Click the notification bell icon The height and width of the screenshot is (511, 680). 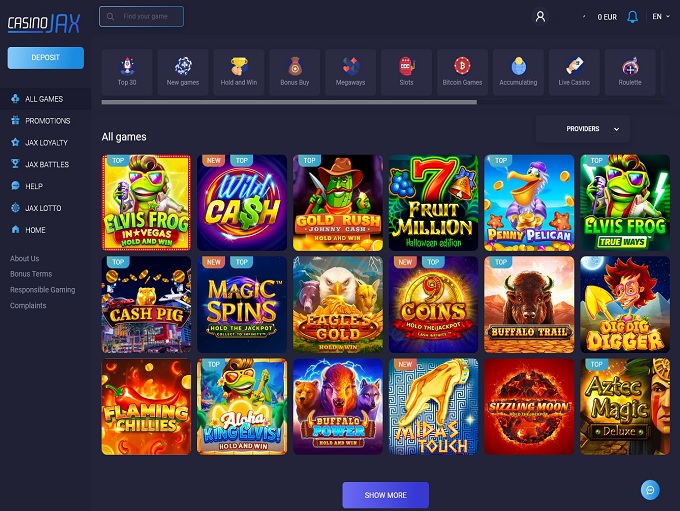(x=632, y=17)
